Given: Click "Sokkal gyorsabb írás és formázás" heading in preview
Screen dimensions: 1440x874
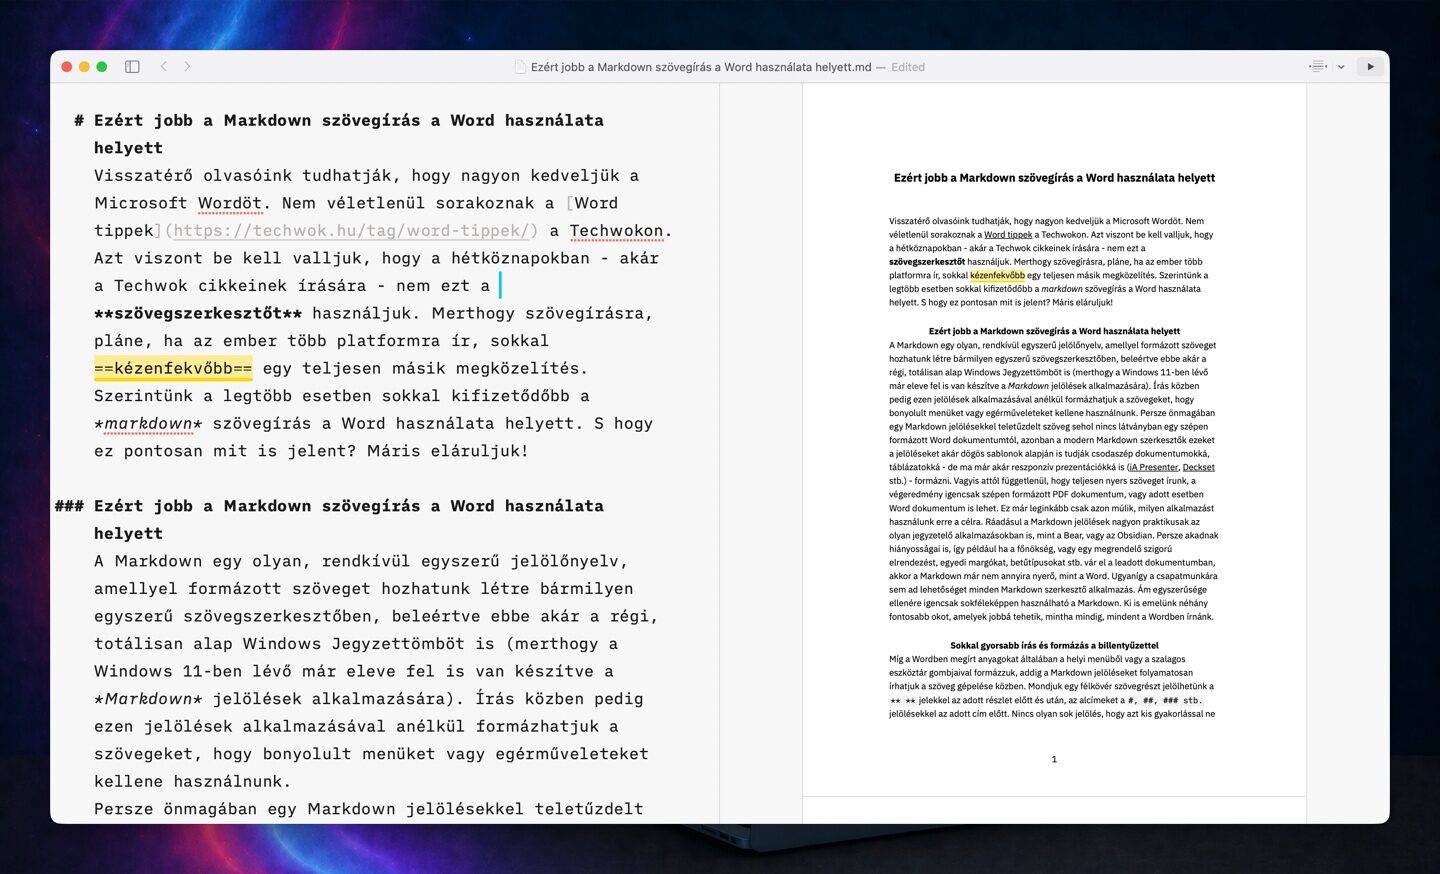Looking at the screenshot, I should [1054, 646].
